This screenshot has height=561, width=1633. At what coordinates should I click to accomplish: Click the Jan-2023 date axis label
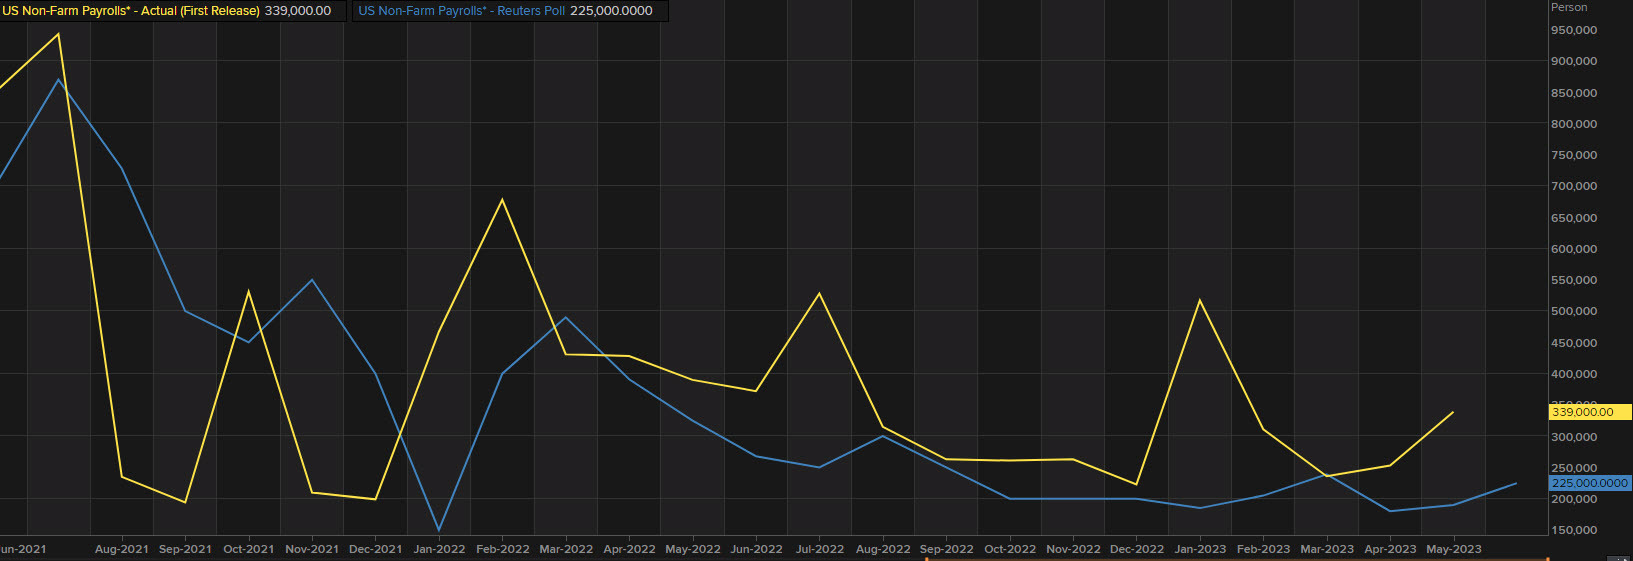1200,549
